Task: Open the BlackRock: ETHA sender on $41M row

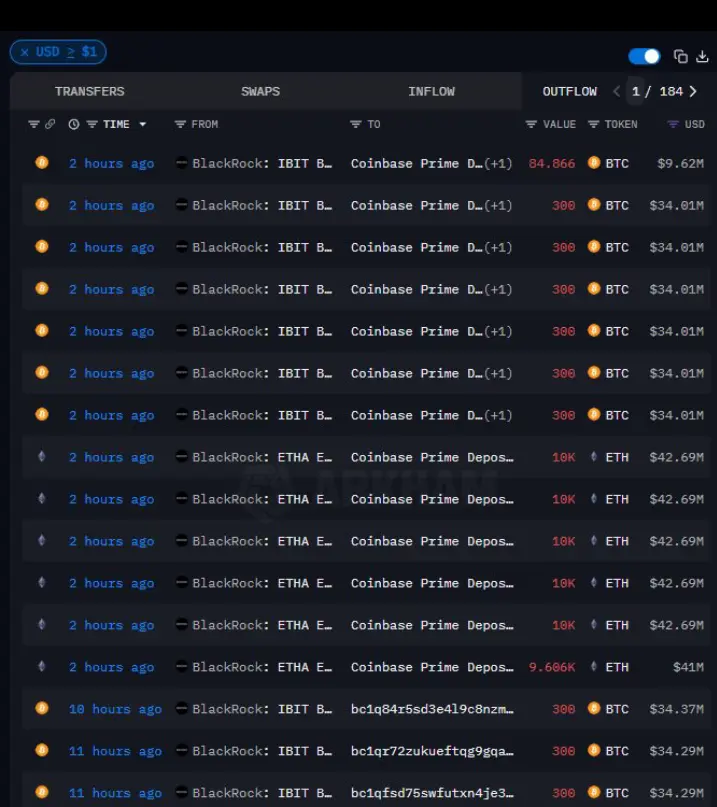Action: click(262, 668)
